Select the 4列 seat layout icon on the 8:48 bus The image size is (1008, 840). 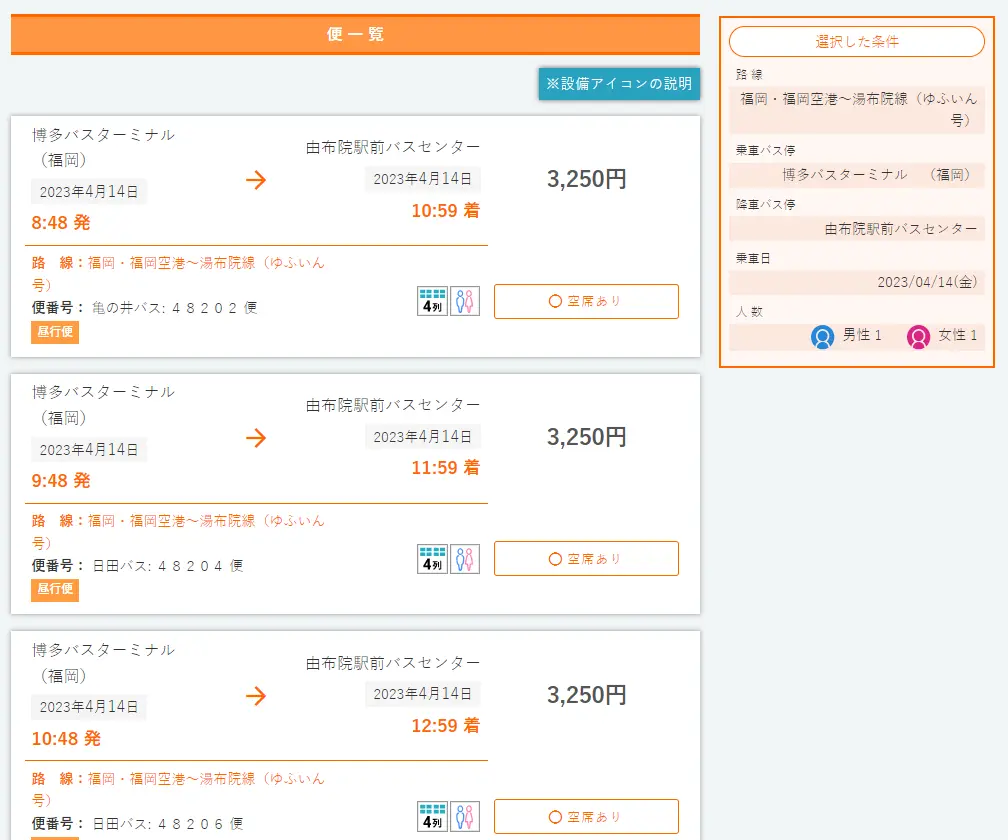(432, 300)
